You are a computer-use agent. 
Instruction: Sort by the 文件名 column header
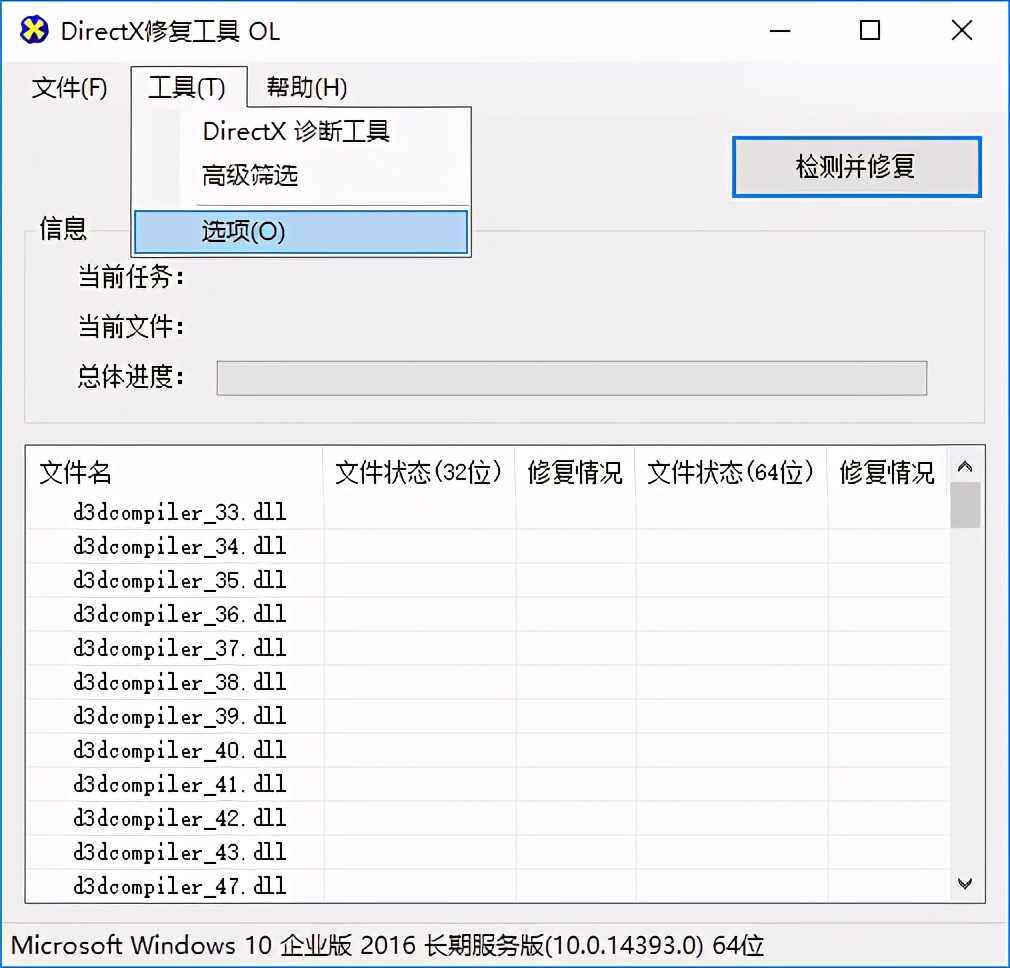(75, 473)
